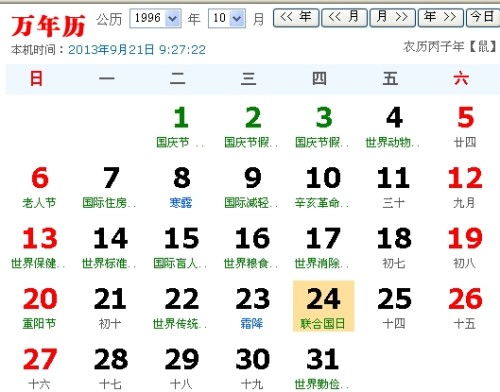
Task: Select October 11 三十
Action: 394,187
